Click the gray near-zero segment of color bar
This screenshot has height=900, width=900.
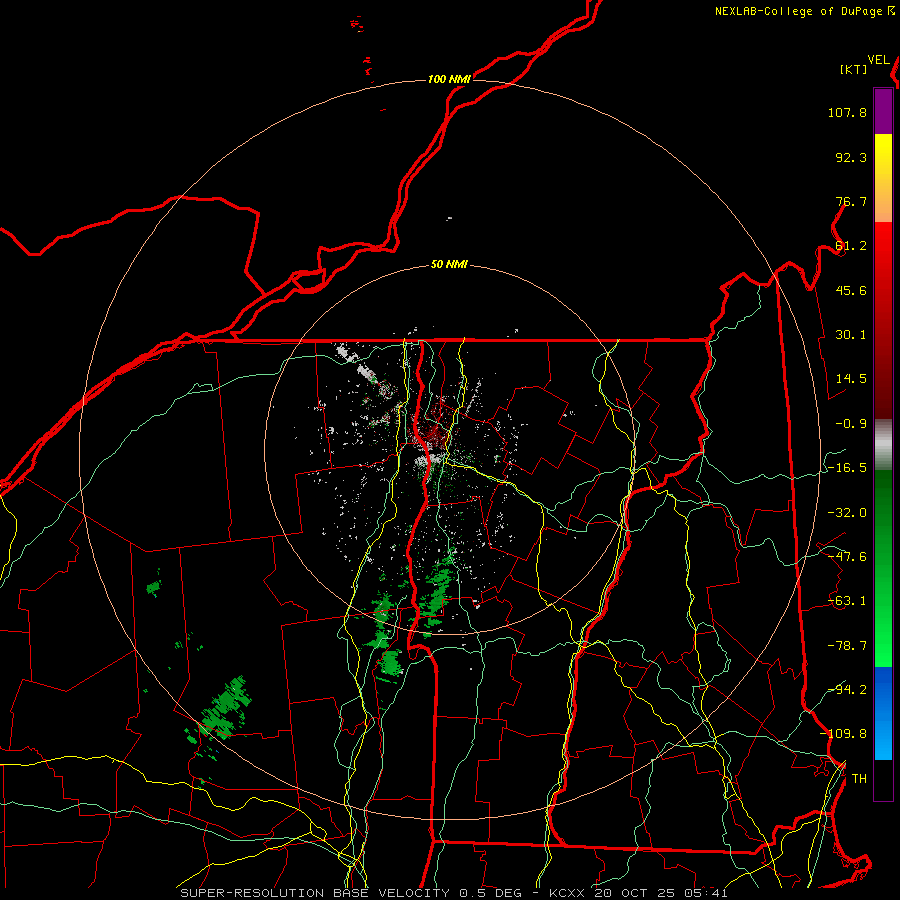coord(883,445)
